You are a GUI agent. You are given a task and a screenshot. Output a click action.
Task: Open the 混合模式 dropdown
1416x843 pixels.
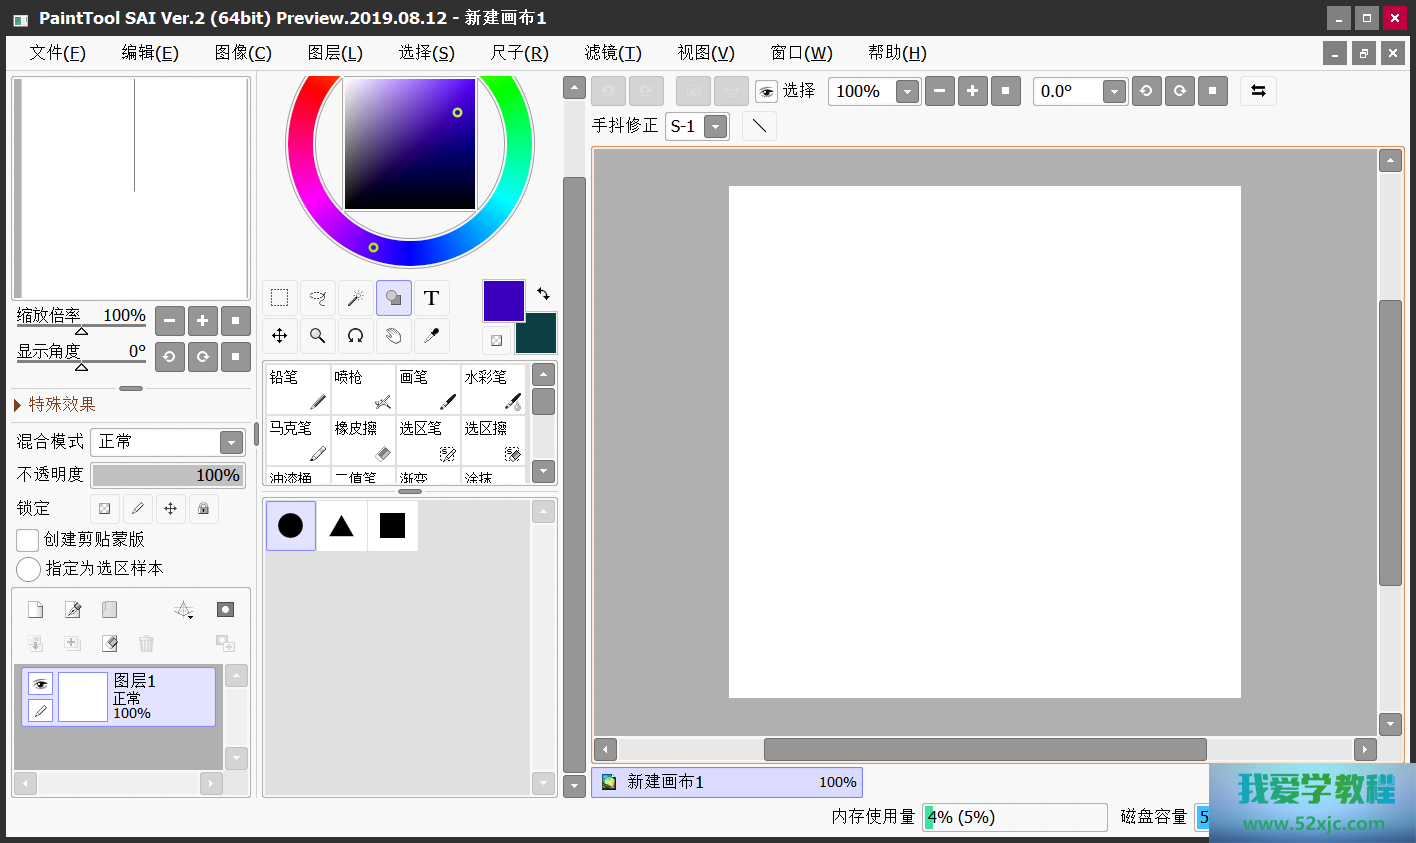click(x=231, y=442)
